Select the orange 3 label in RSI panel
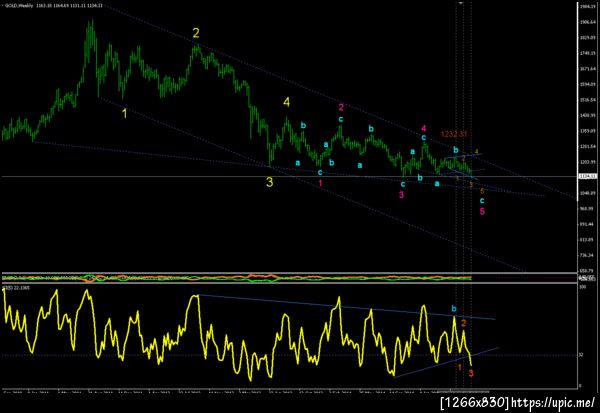The image size is (600, 413). tap(471, 373)
